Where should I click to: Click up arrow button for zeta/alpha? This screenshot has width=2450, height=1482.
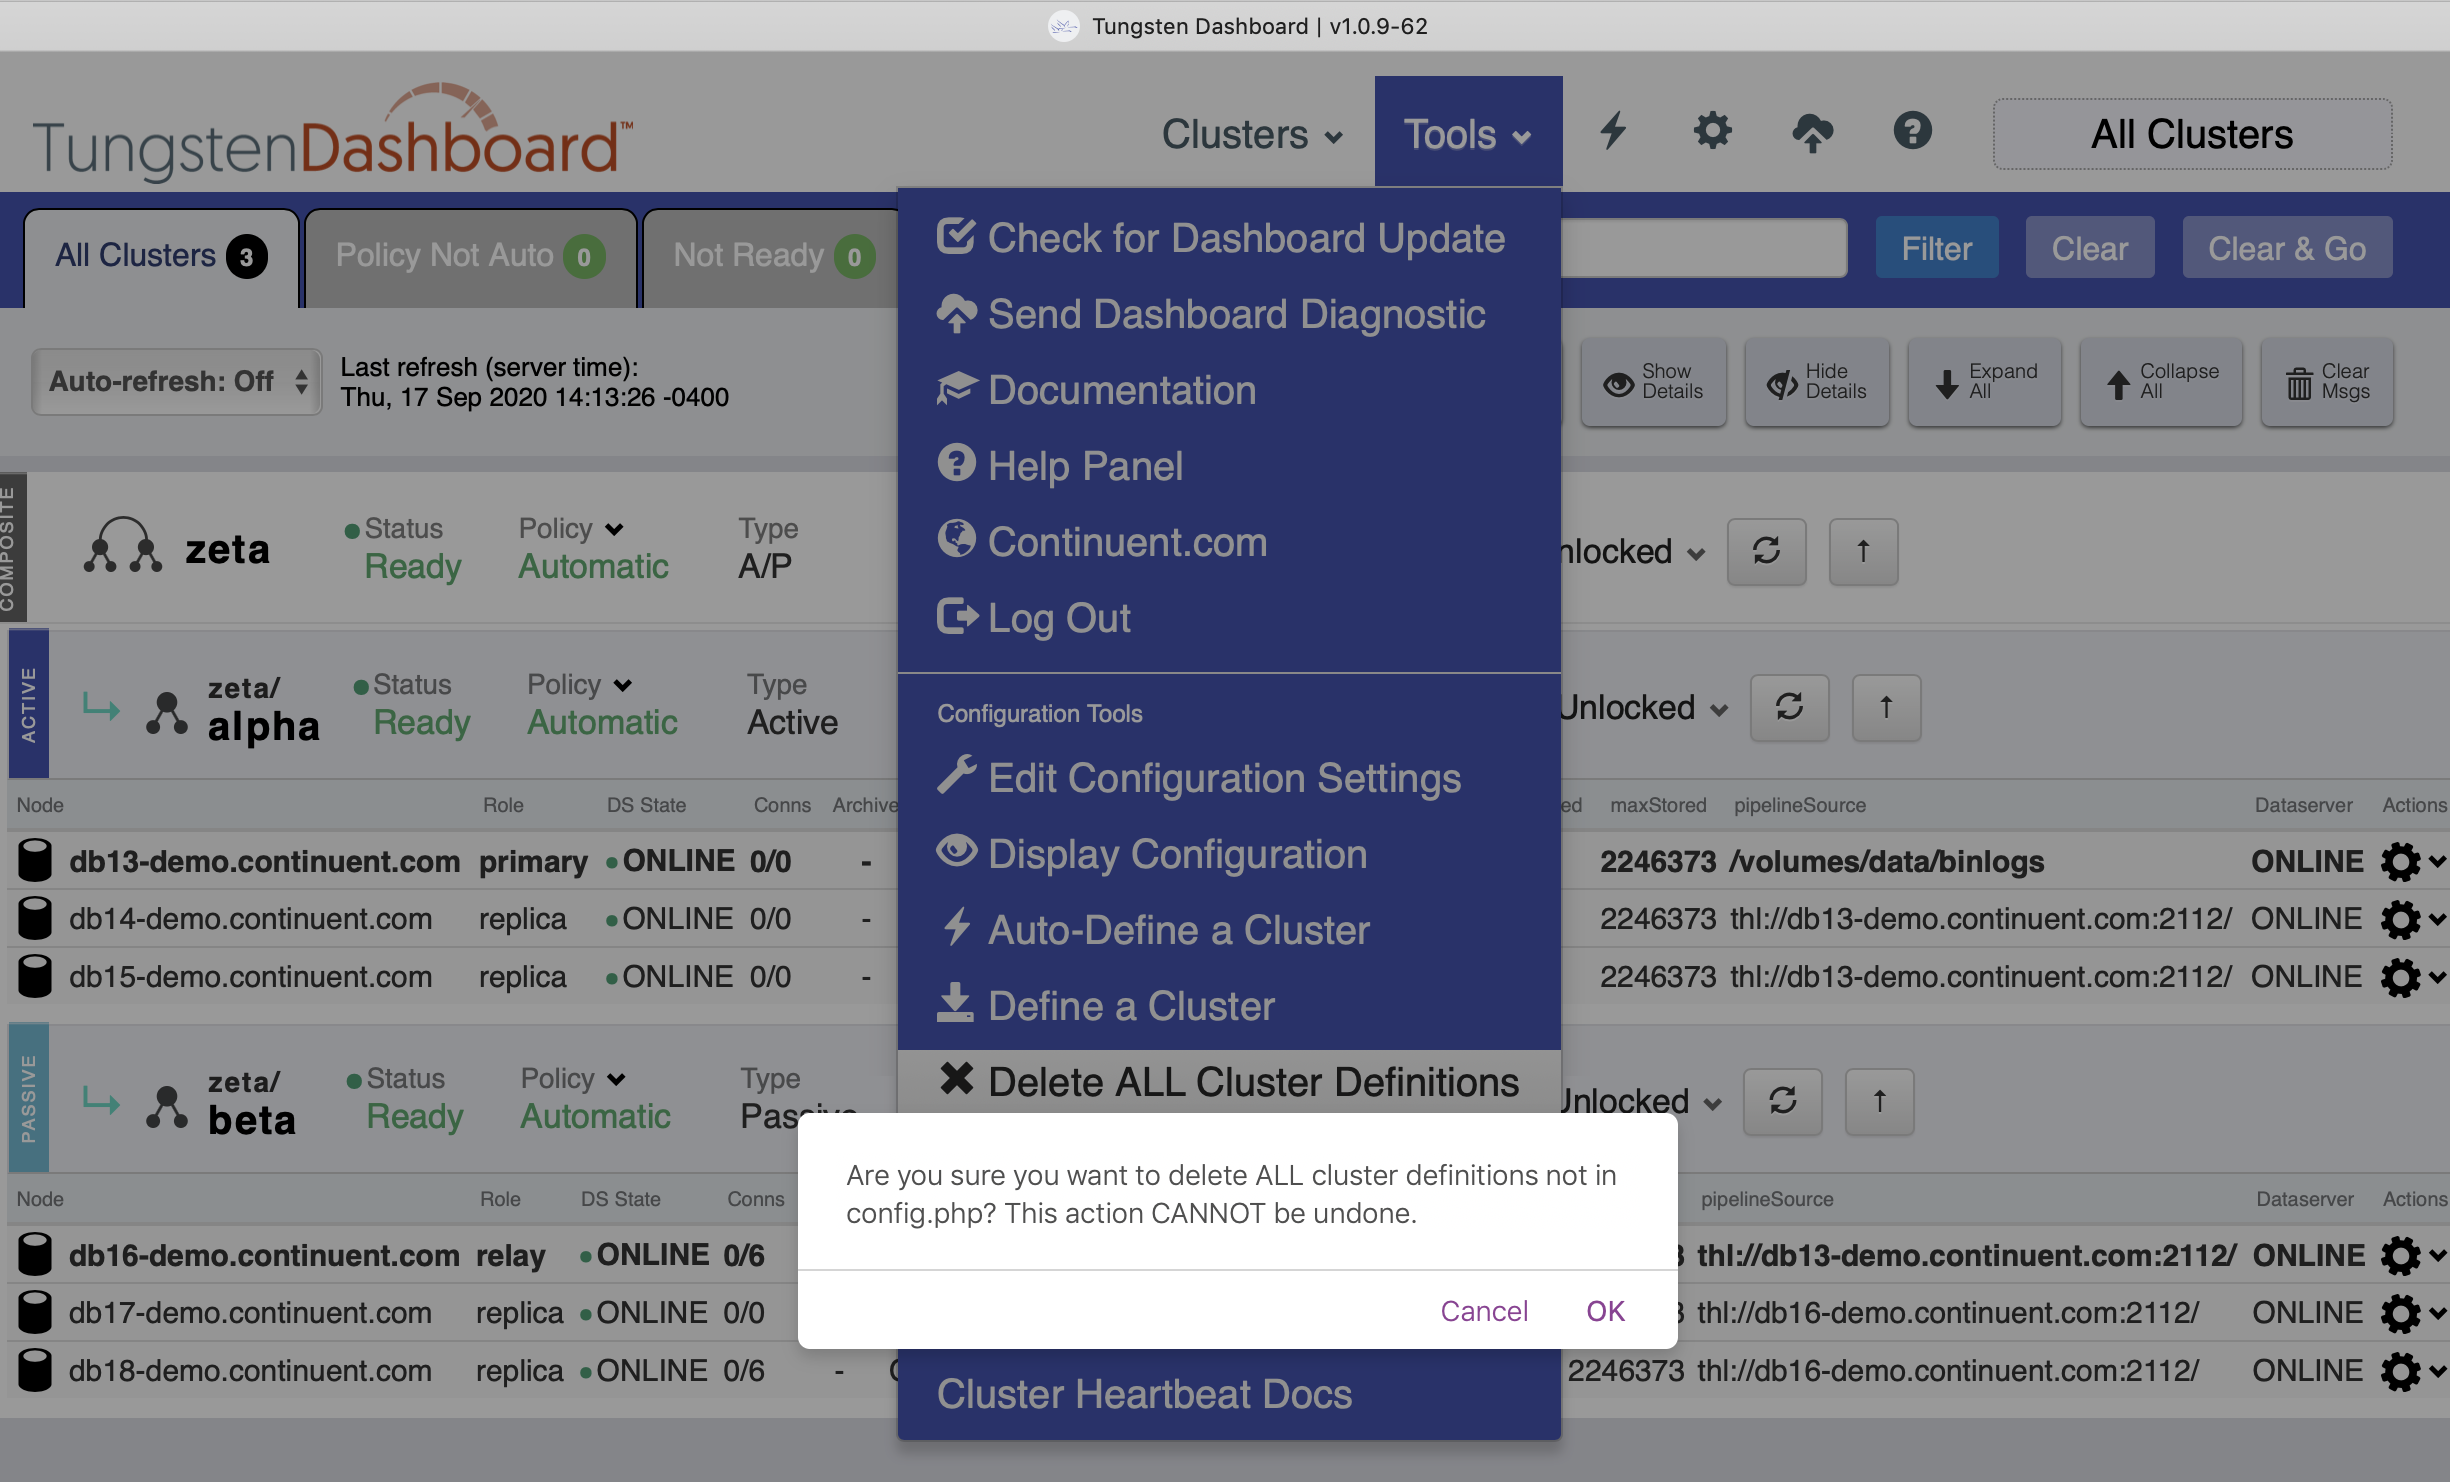coord(1886,707)
